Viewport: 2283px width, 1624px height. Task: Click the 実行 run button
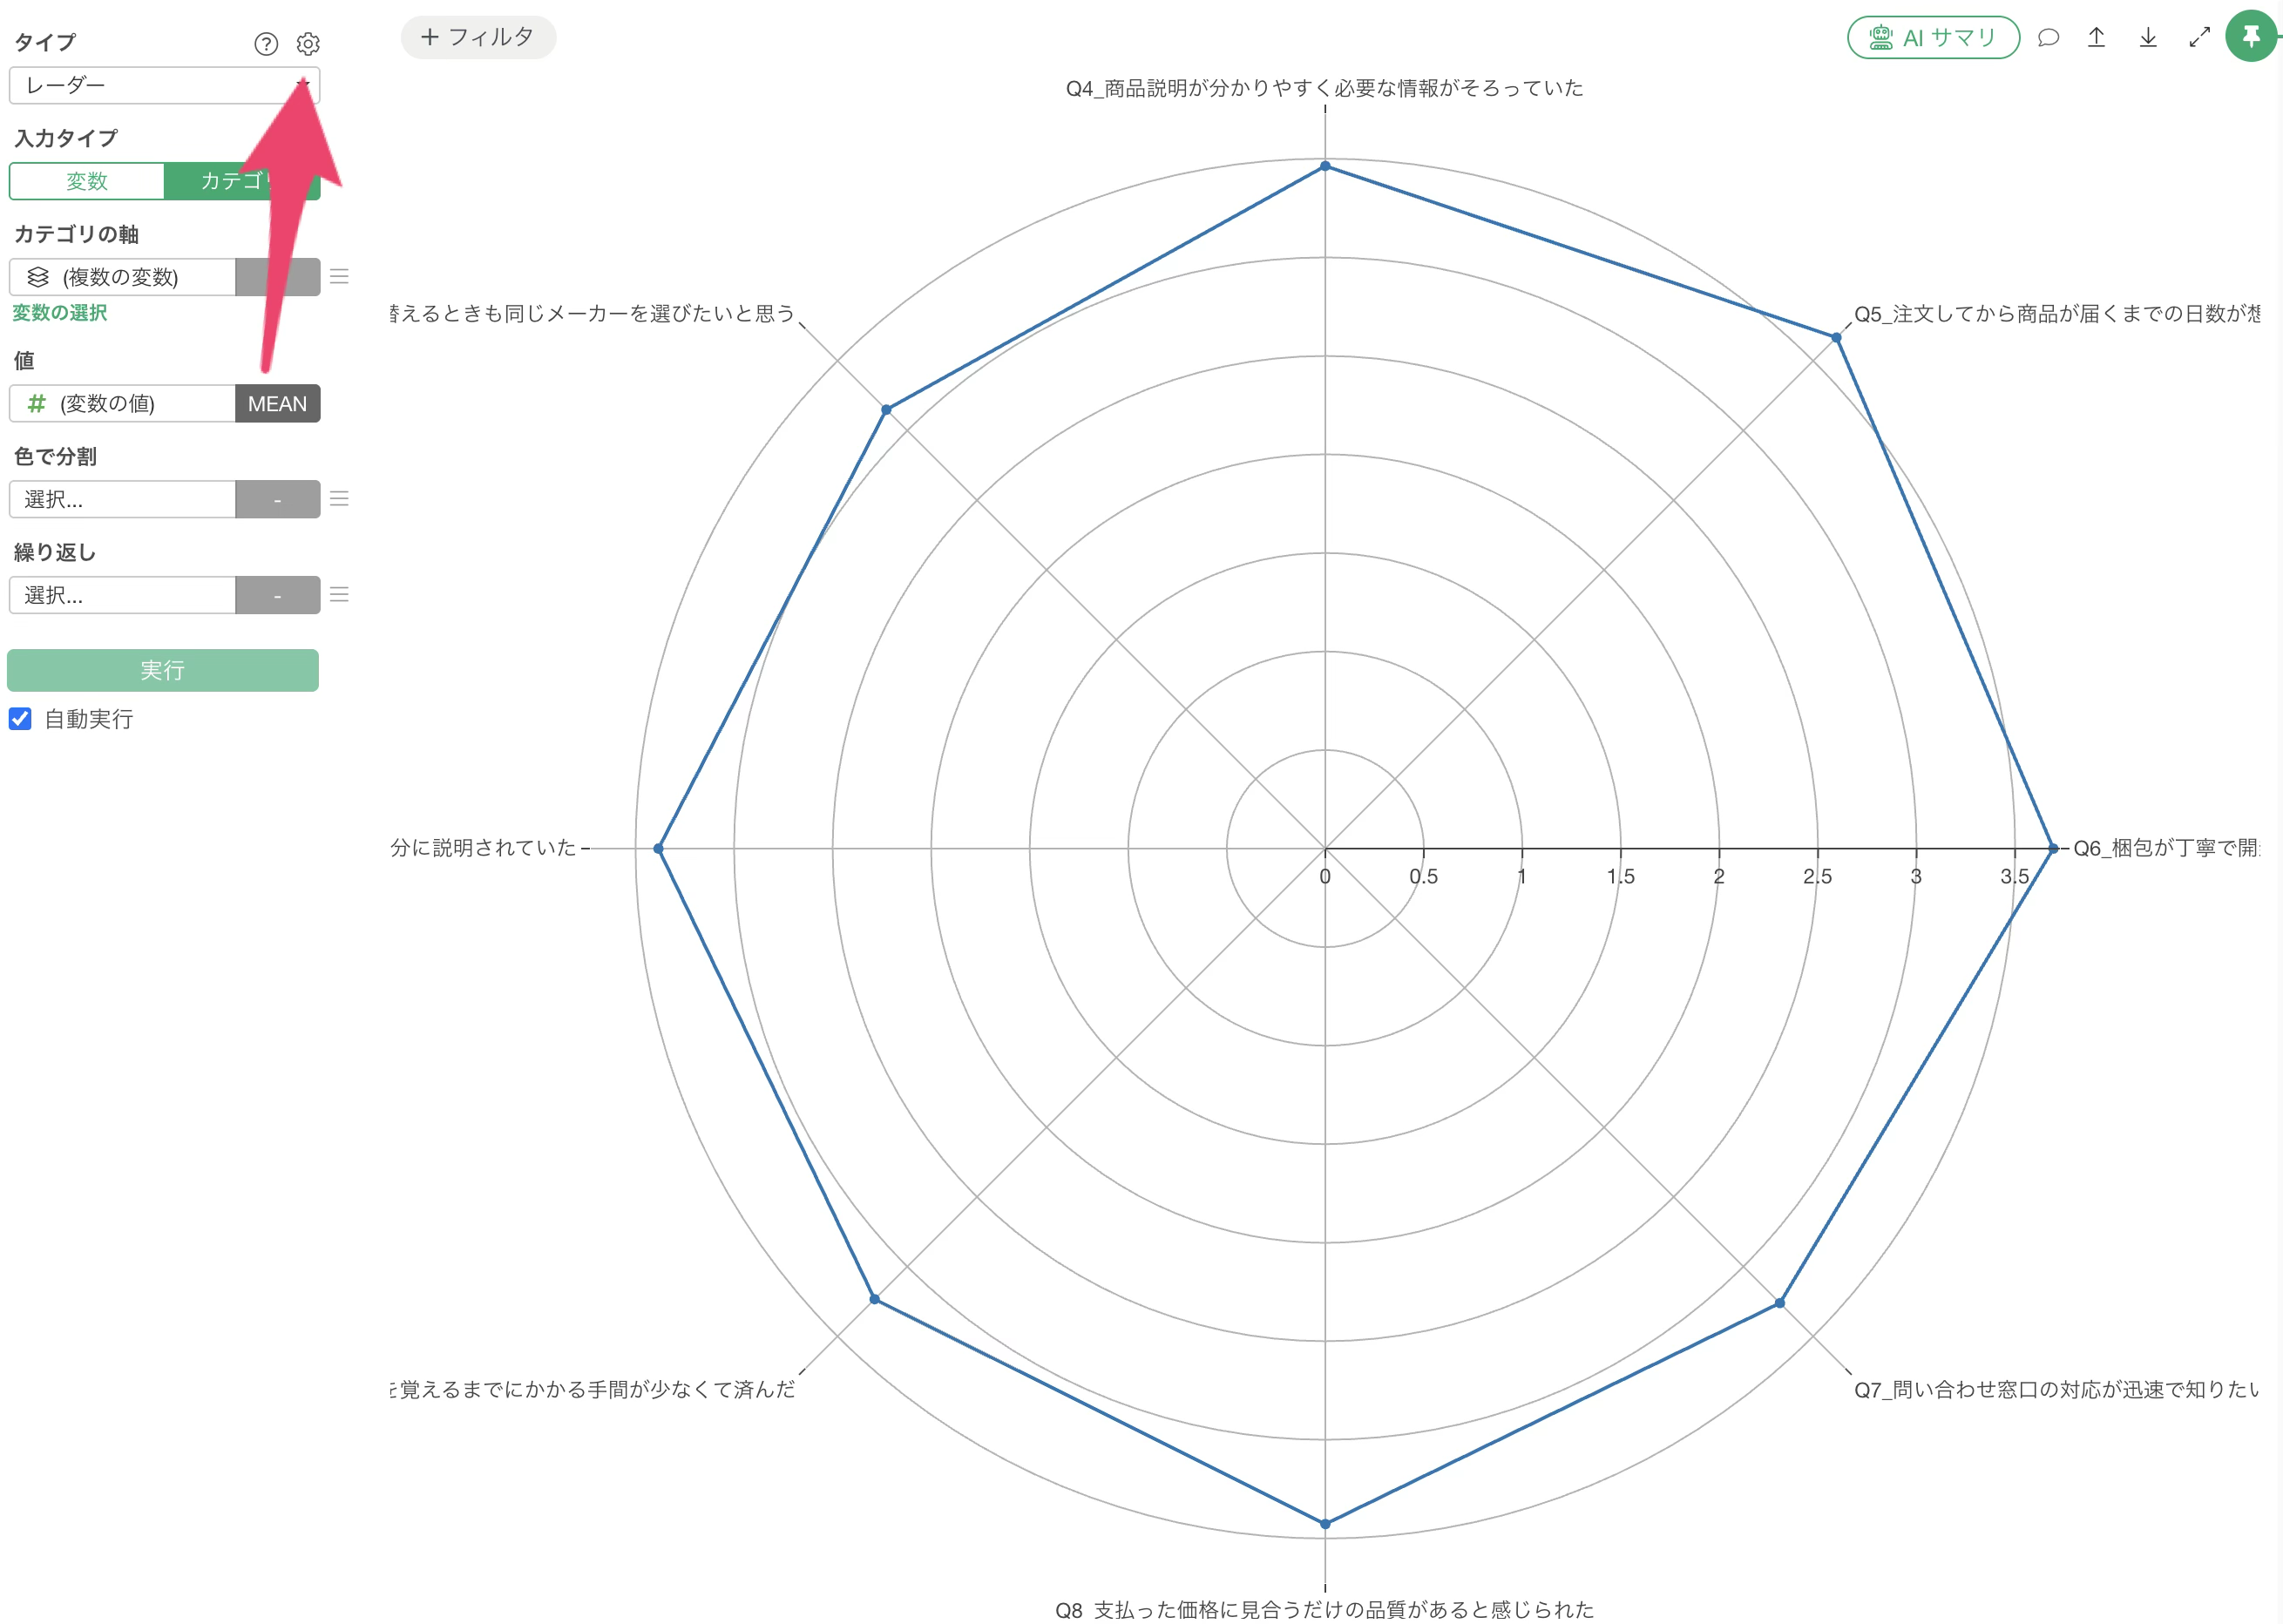163,670
